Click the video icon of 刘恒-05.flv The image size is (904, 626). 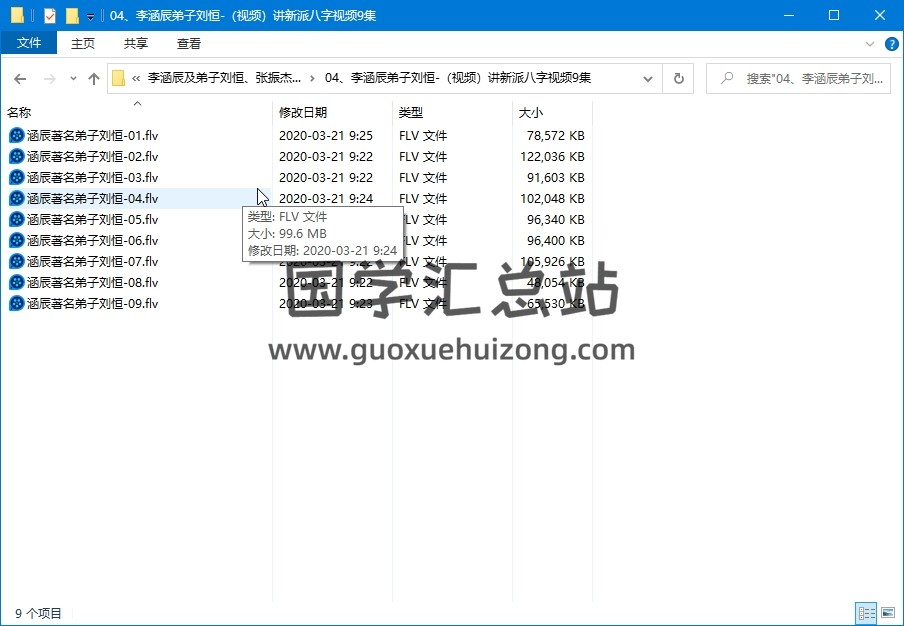coord(17,220)
